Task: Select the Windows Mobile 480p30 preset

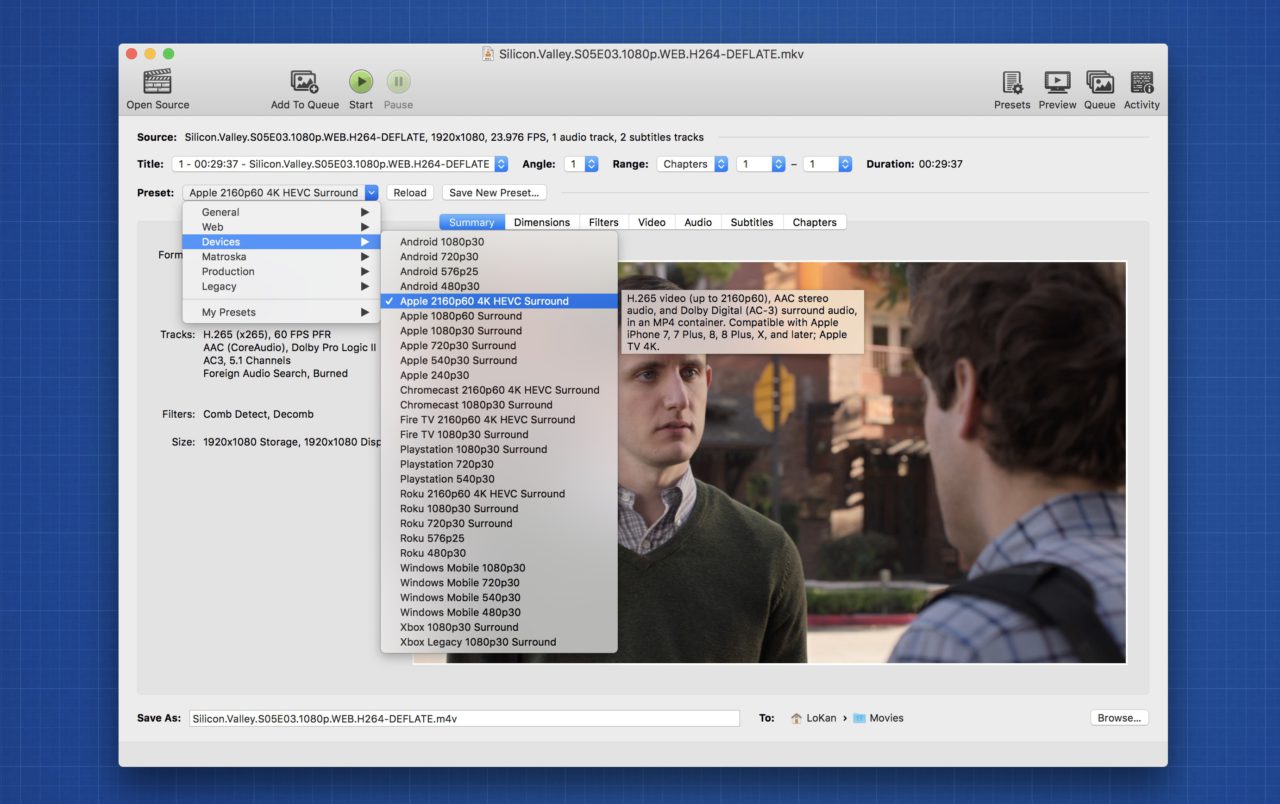Action: click(x=499, y=612)
